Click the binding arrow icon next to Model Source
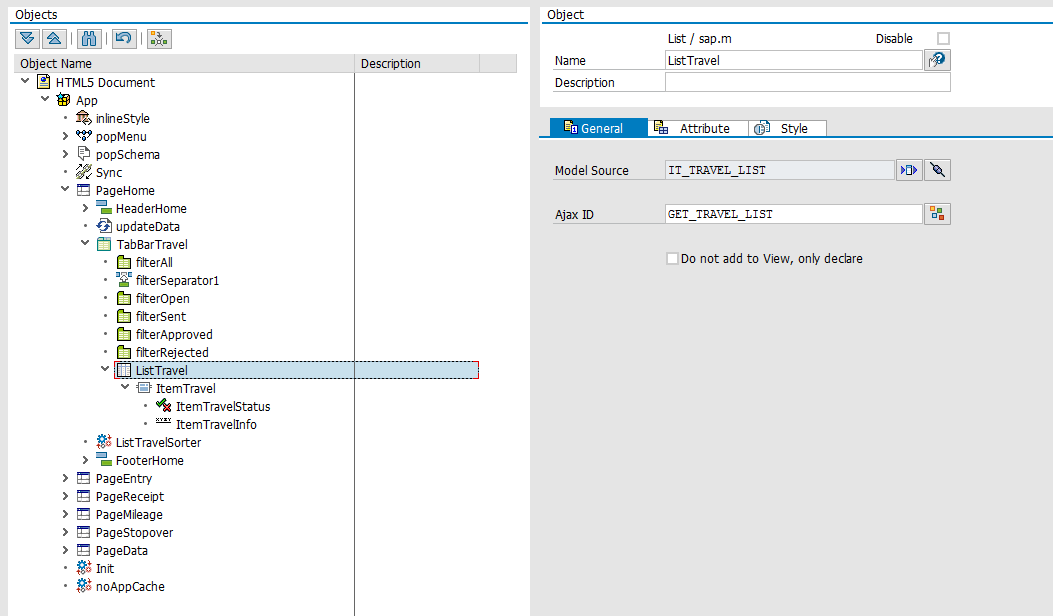 tap(908, 170)
